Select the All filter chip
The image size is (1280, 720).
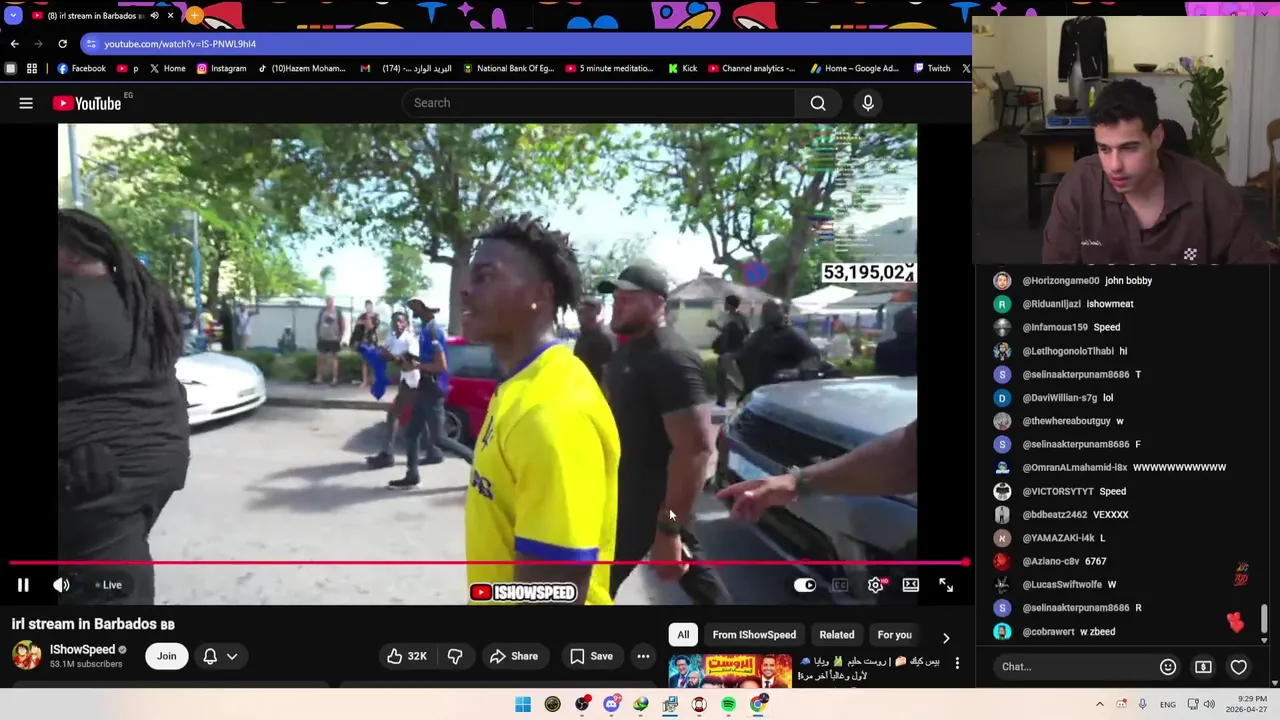pyautogui.click(x=683, y=635)
